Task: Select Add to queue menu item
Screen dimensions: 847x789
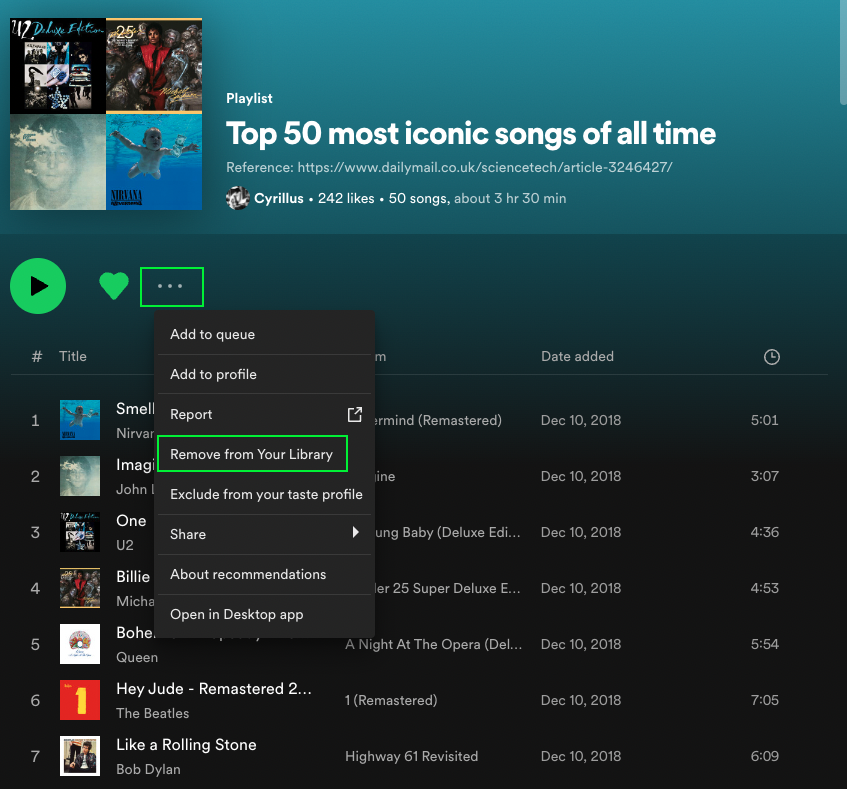Action: click(x=212, y=334)
